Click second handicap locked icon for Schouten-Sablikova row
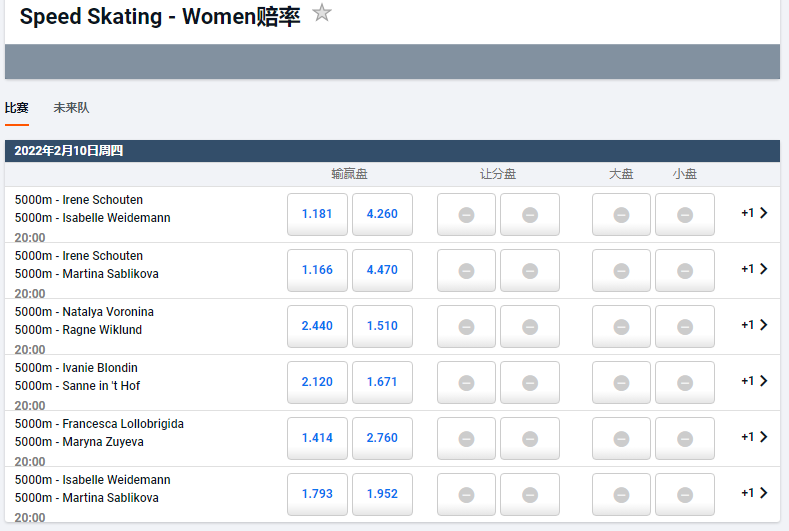Screen dimensions: 789x531 tap(530, 270)
